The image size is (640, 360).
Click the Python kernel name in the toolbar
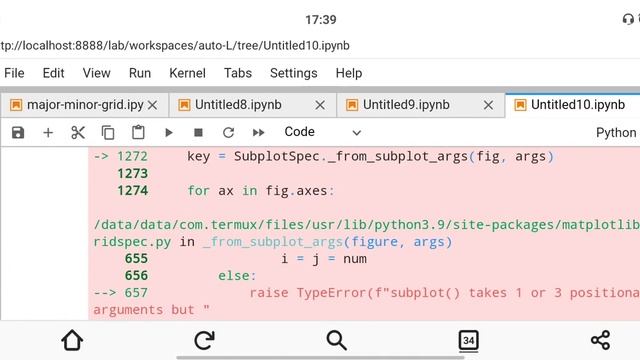point(616,133)
